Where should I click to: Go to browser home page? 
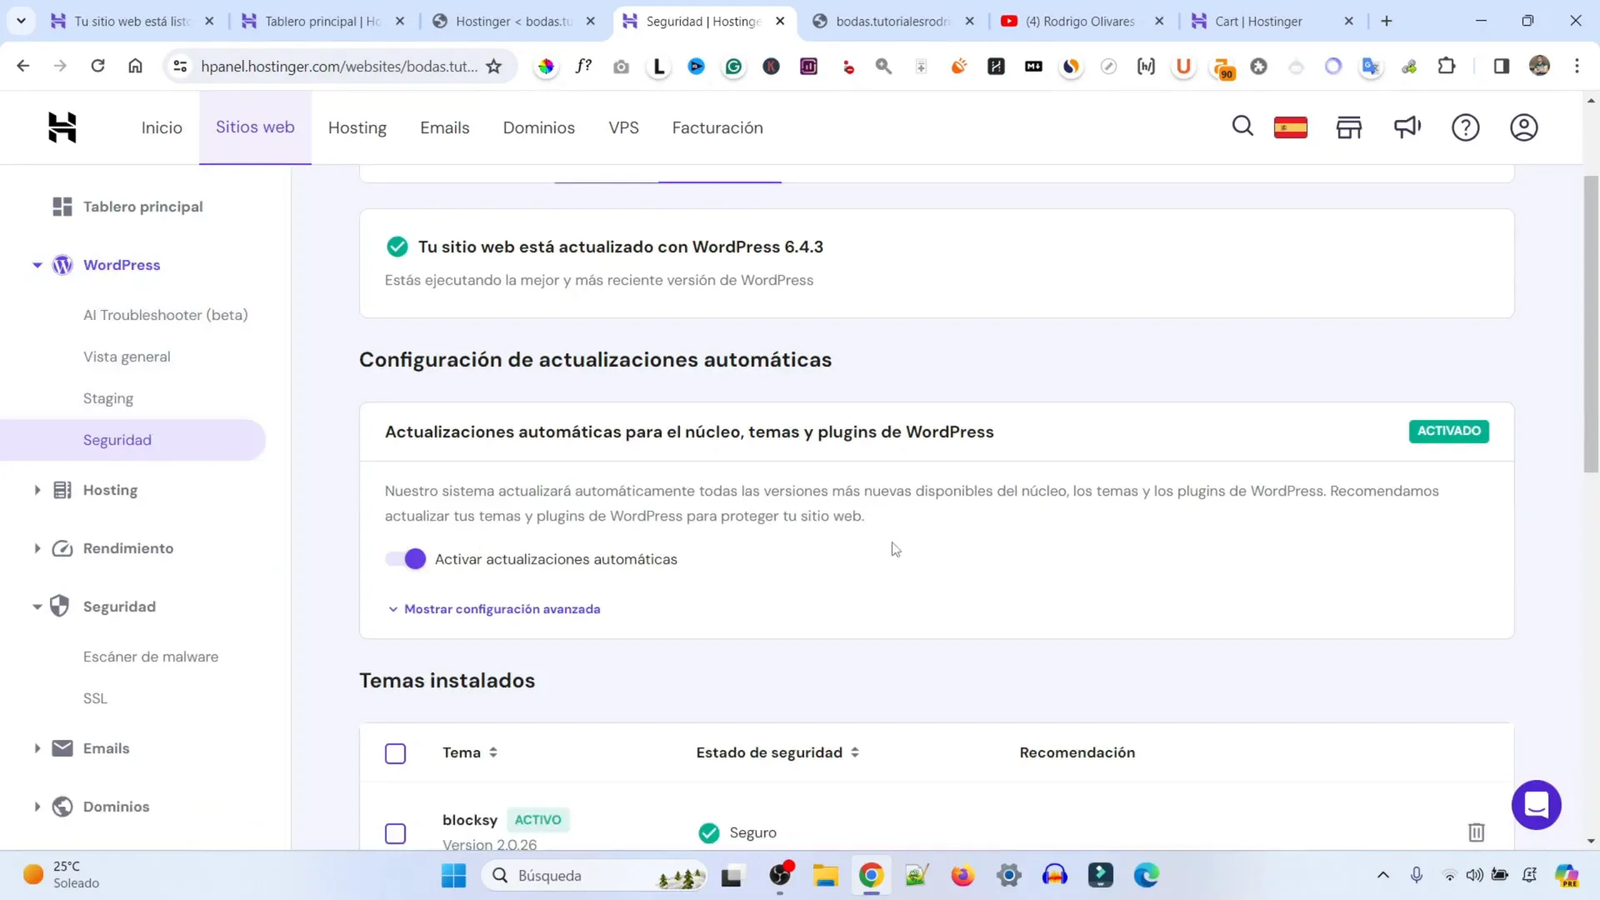click(x=135, y=66)
